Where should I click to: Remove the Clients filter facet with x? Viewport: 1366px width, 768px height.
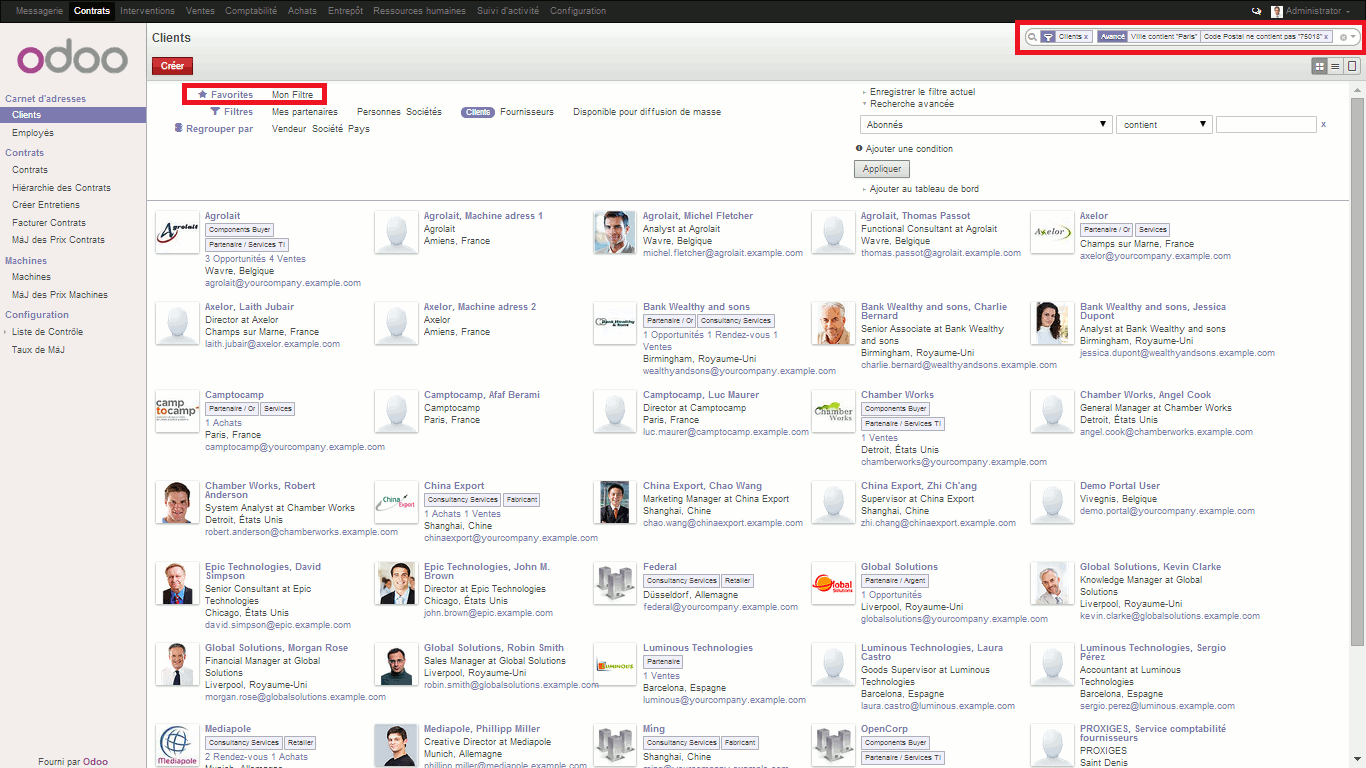point(1086,36)
